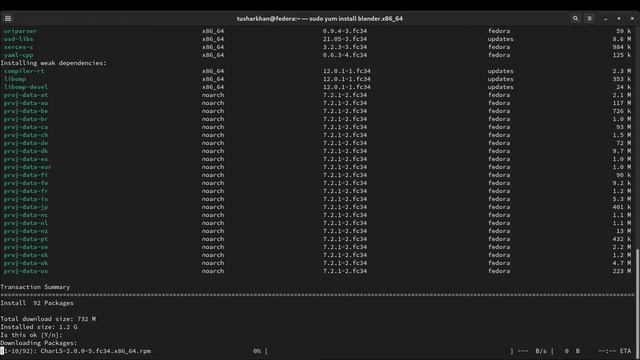Viewport: 640px width, 360px height.
Task: Click the 'usd-libs' package name
Action: pyautogui.click(x=18, y=39)
